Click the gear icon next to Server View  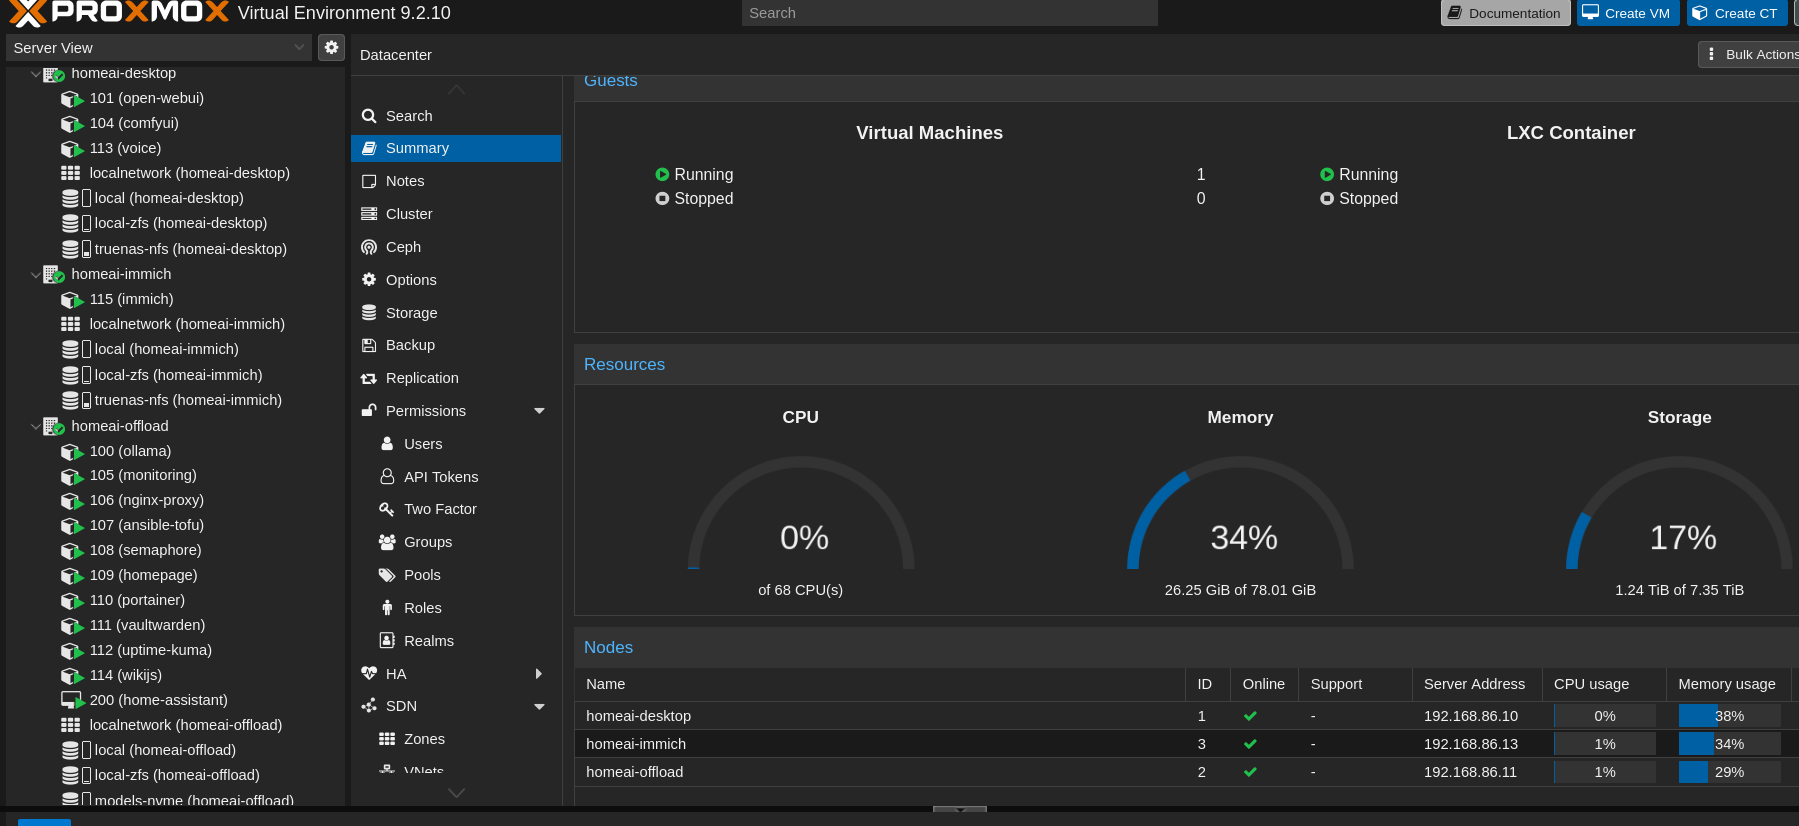tap(331, 47)
